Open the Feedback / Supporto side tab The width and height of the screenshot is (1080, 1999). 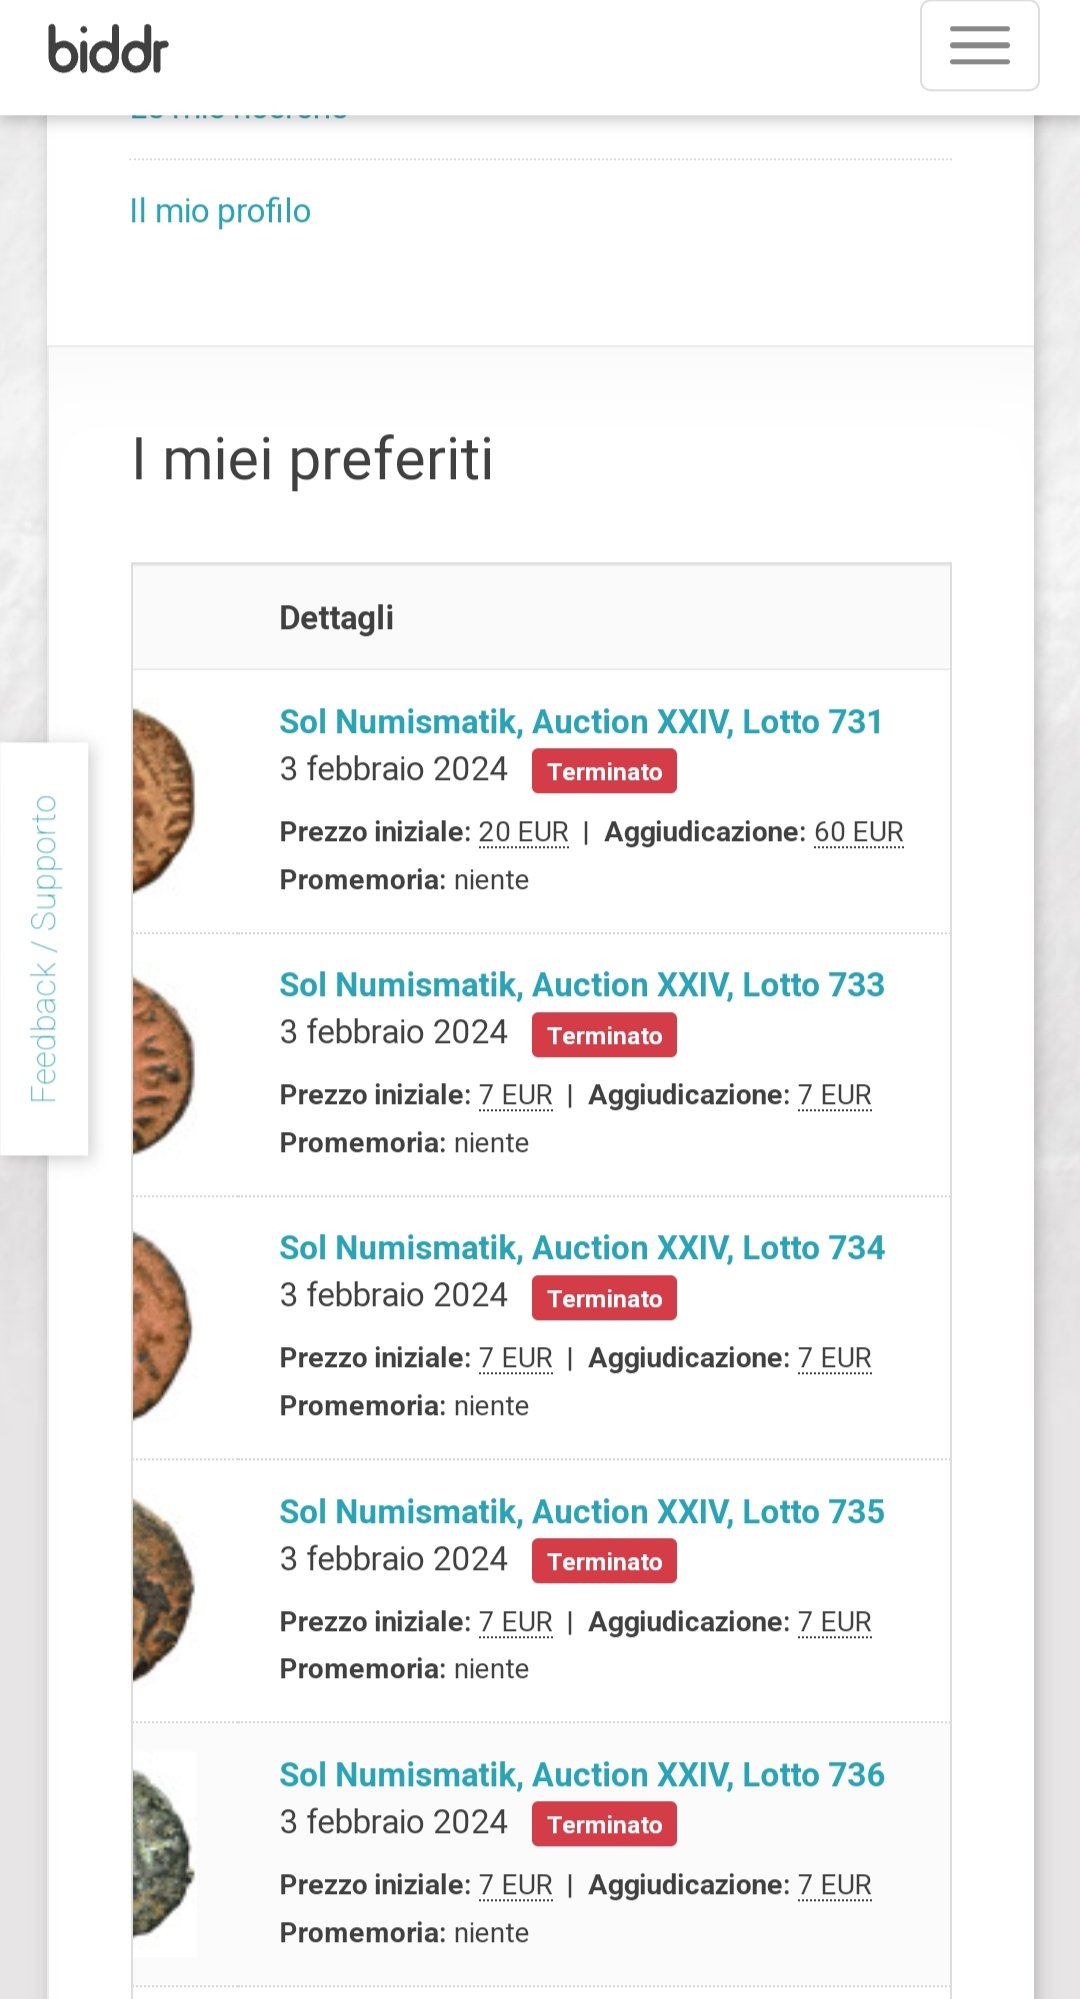click(44, 948)
